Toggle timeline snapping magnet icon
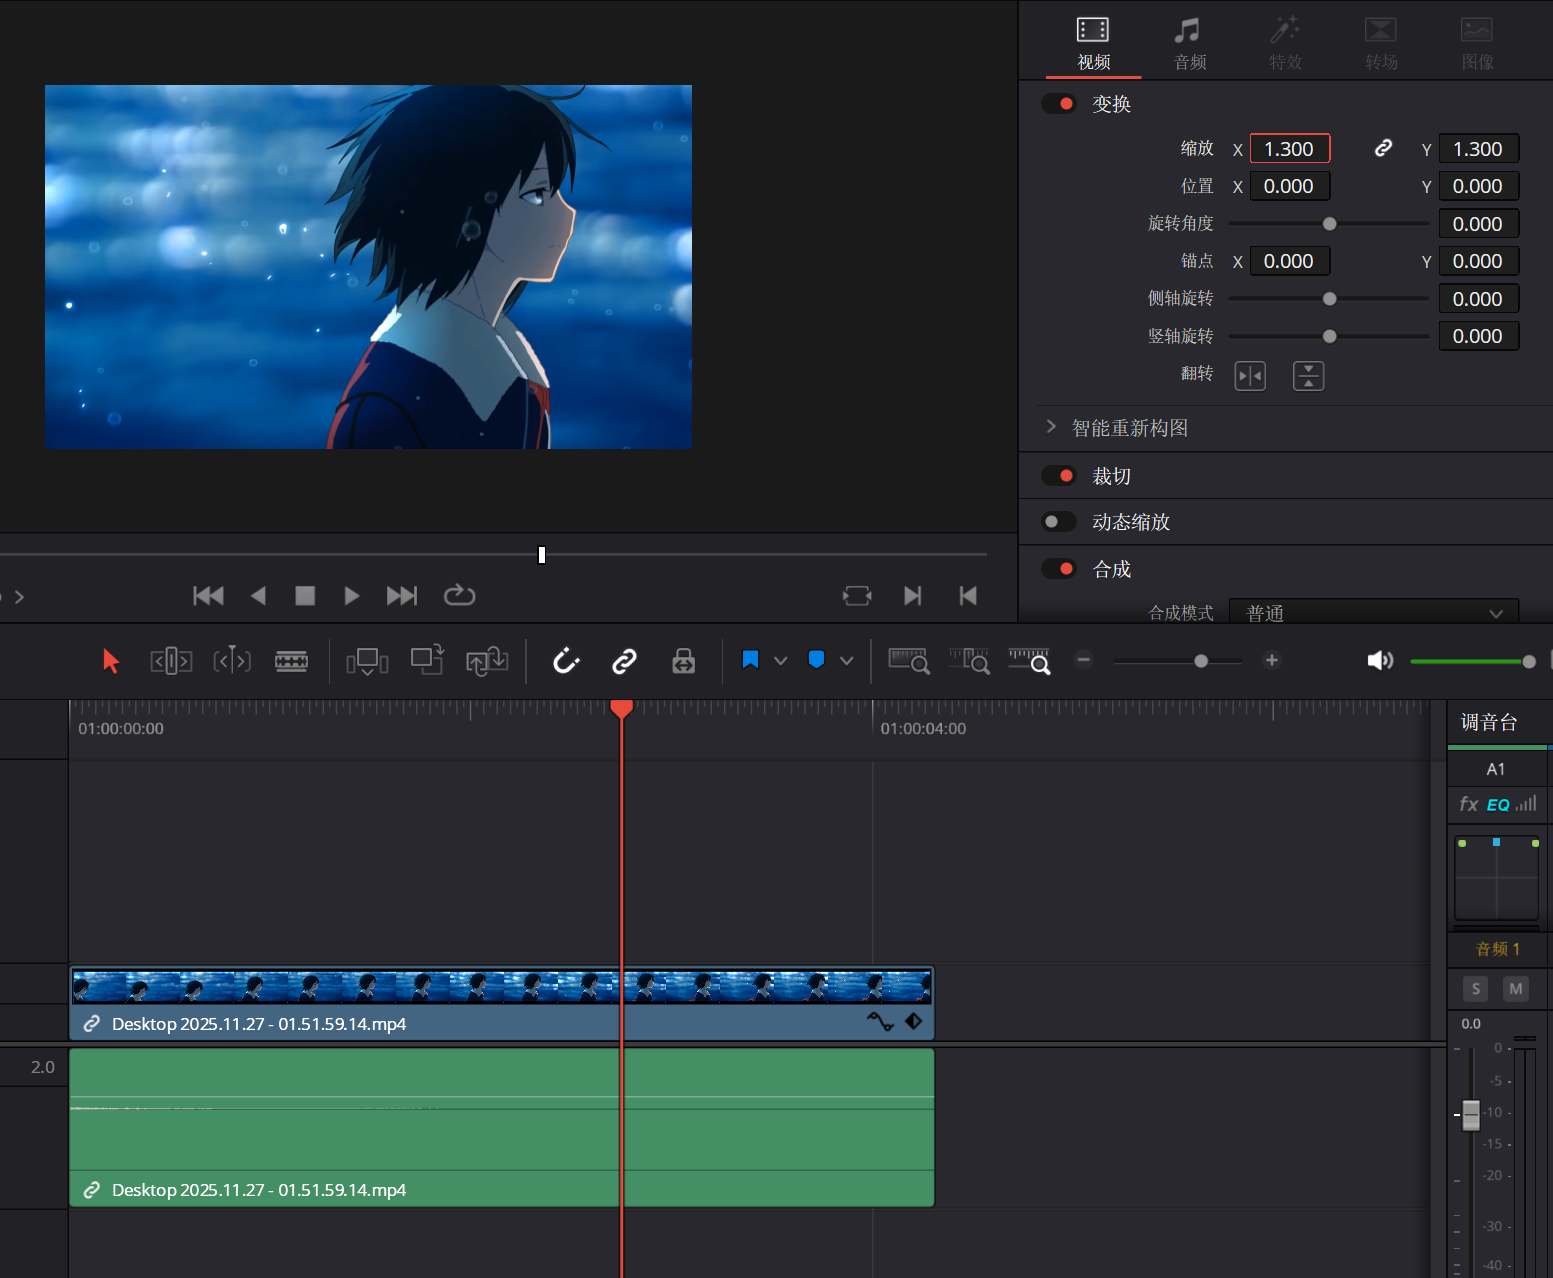 pos(566,661)
